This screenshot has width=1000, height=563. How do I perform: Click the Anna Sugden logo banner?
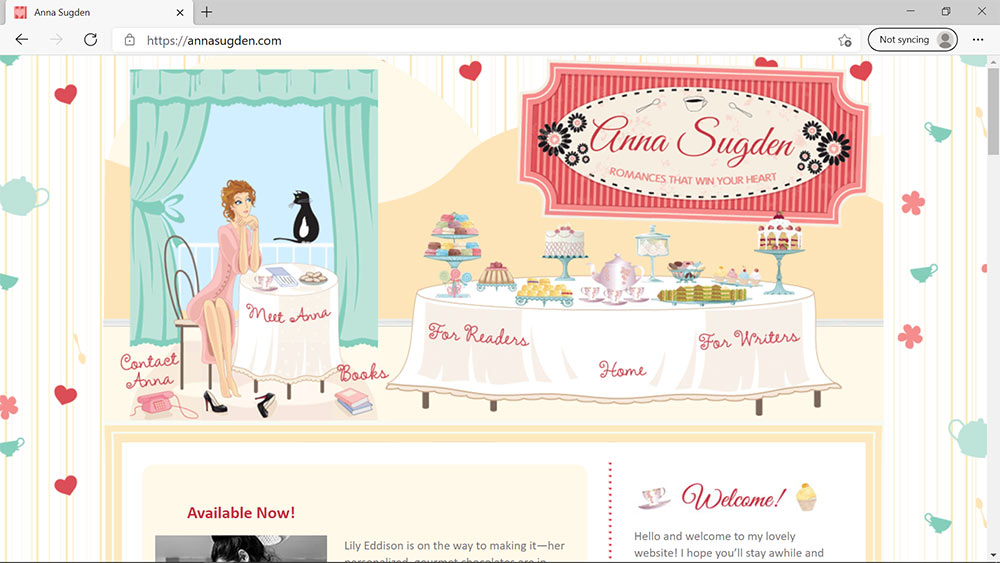pyautogui.click(x=692, y=140)
